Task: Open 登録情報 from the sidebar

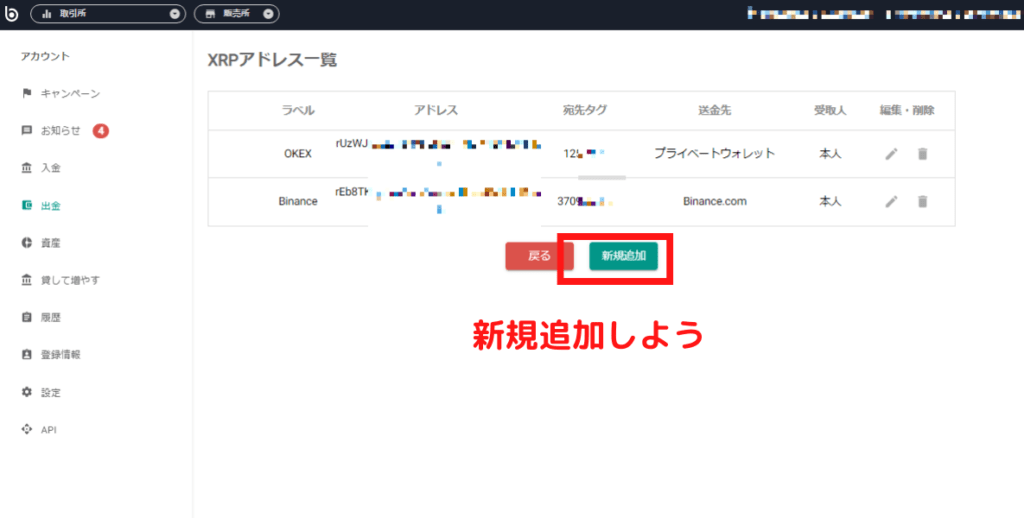Action: click(x=60, y=355)
